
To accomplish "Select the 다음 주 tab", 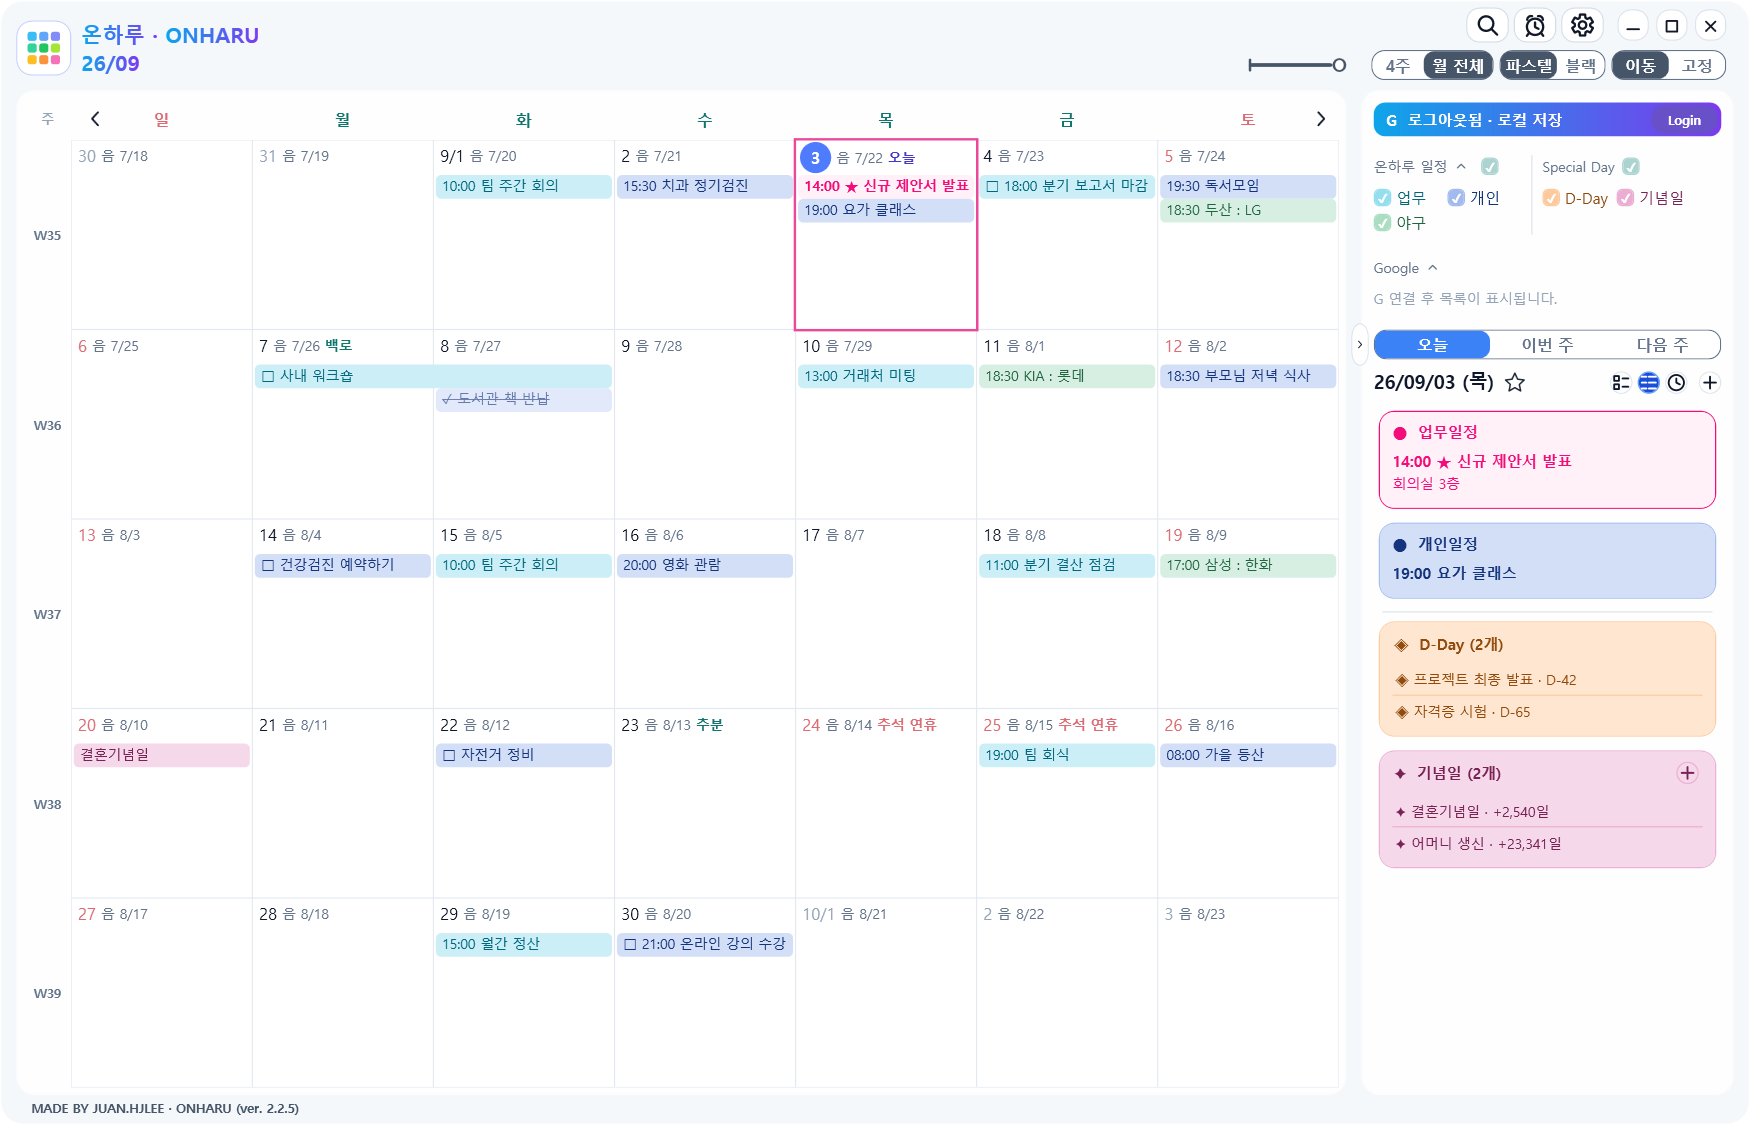I will pos(1662,345).
